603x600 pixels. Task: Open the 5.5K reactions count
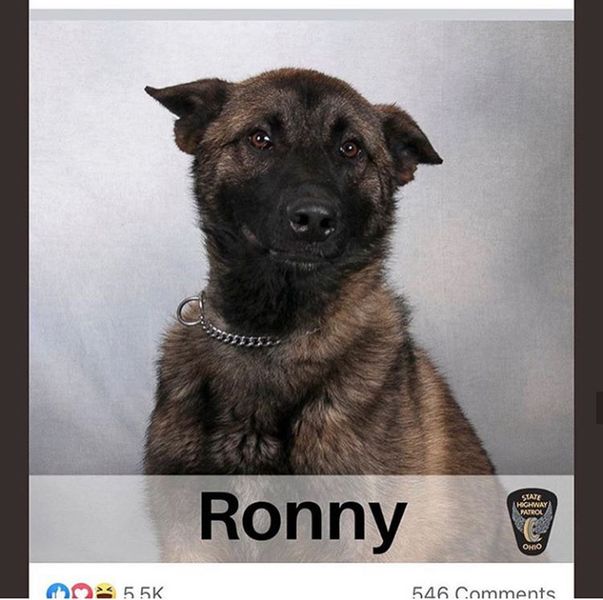tap(143, 593)
